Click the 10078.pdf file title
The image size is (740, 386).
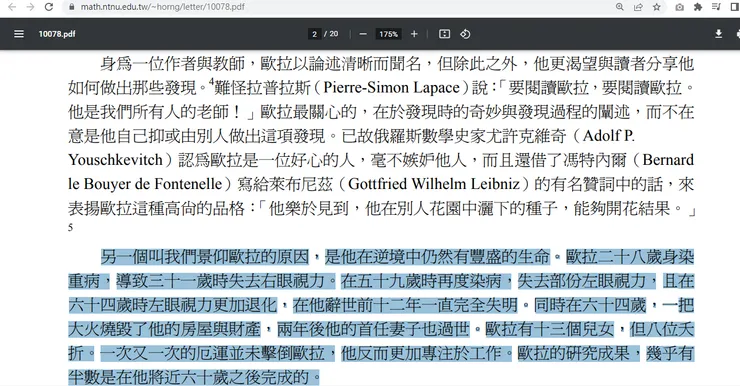57,34
